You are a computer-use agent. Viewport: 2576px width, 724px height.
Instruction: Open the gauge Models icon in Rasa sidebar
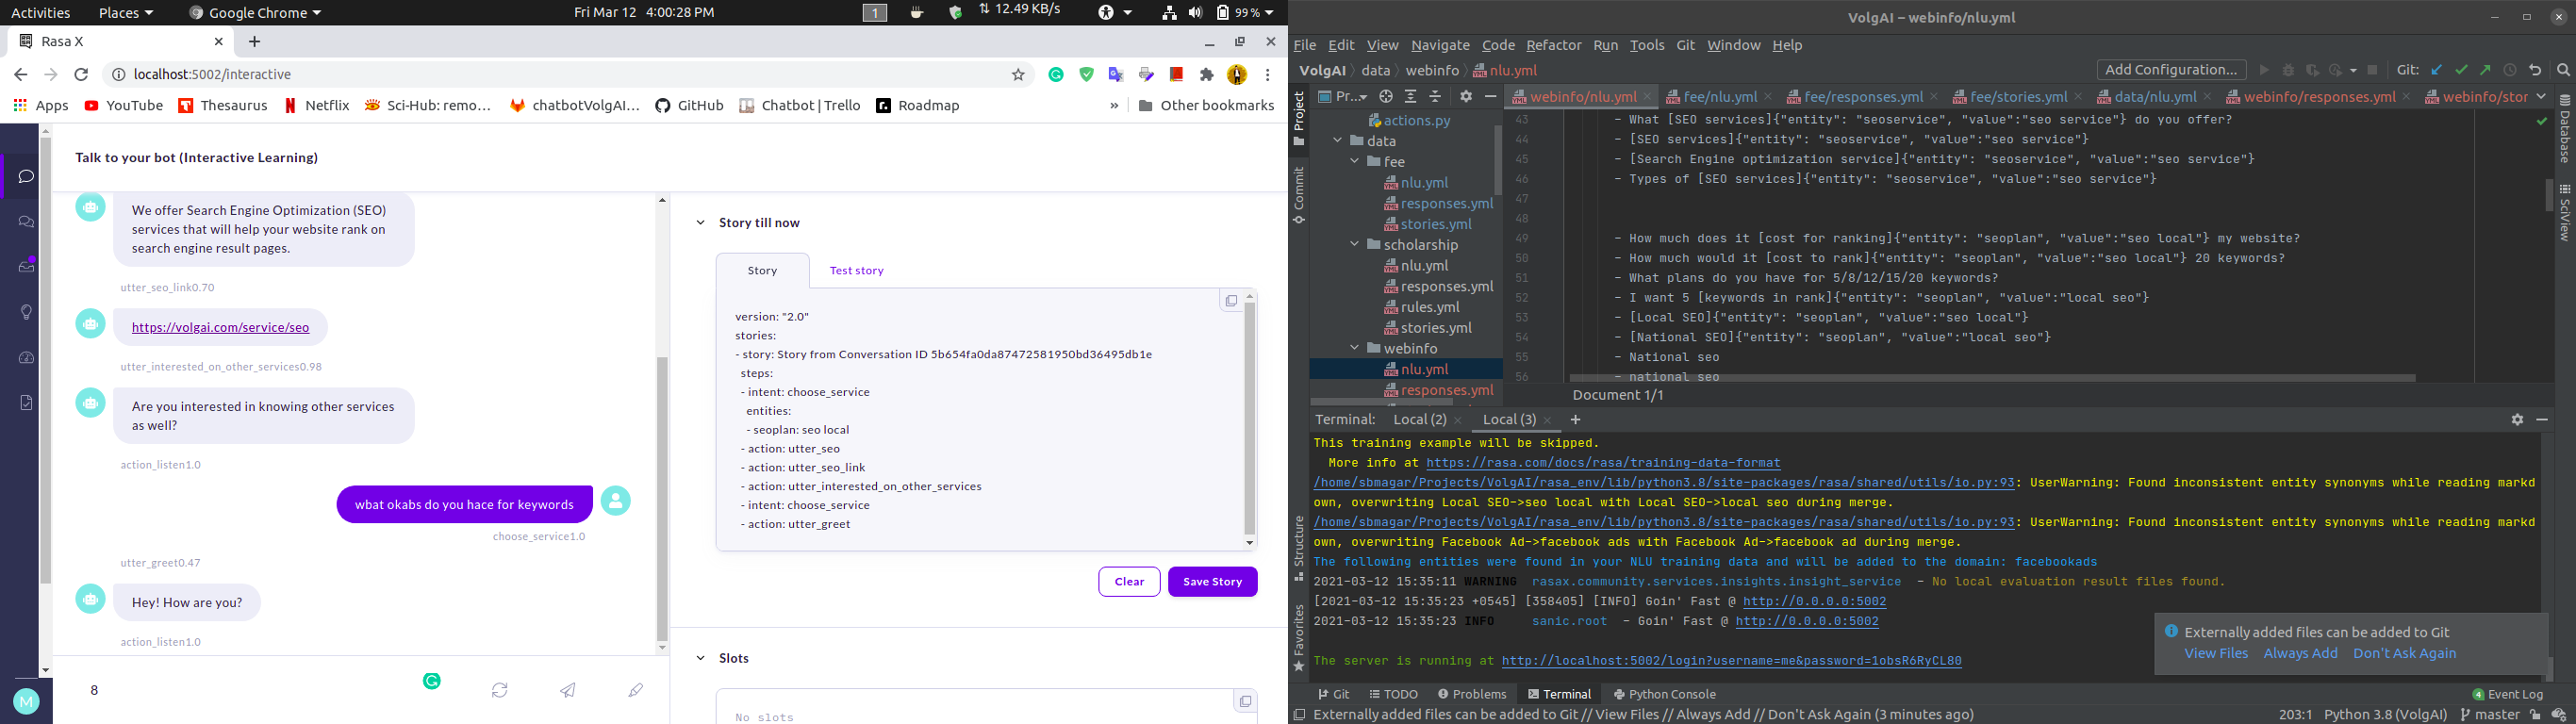(27, 357)
